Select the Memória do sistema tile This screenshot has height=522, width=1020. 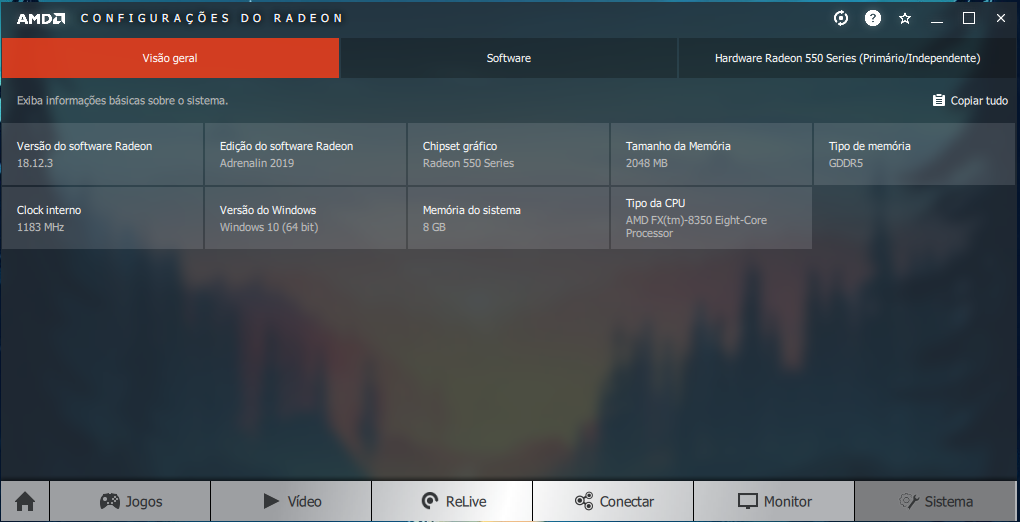click(x=508, y=218)
